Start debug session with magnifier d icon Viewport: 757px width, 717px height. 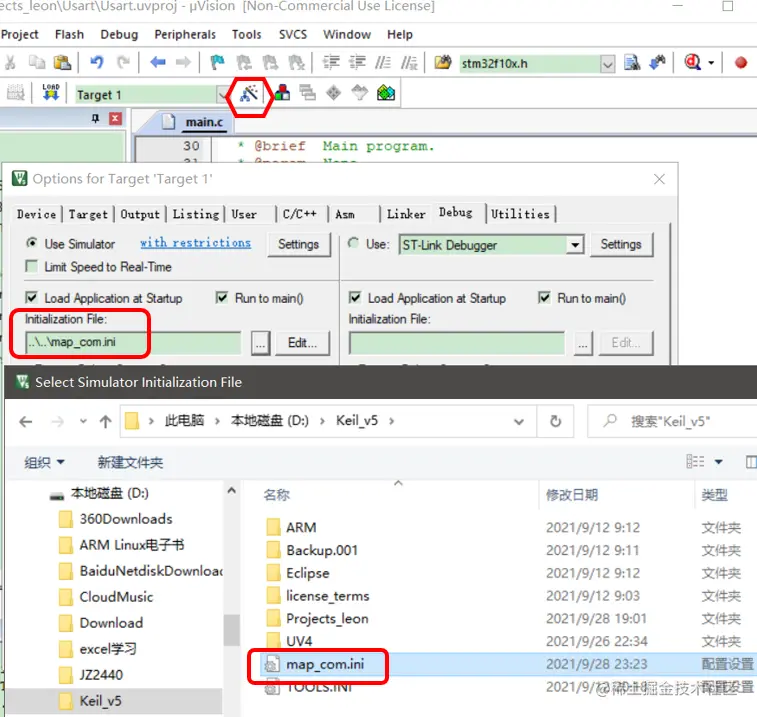tap(692, 63)
